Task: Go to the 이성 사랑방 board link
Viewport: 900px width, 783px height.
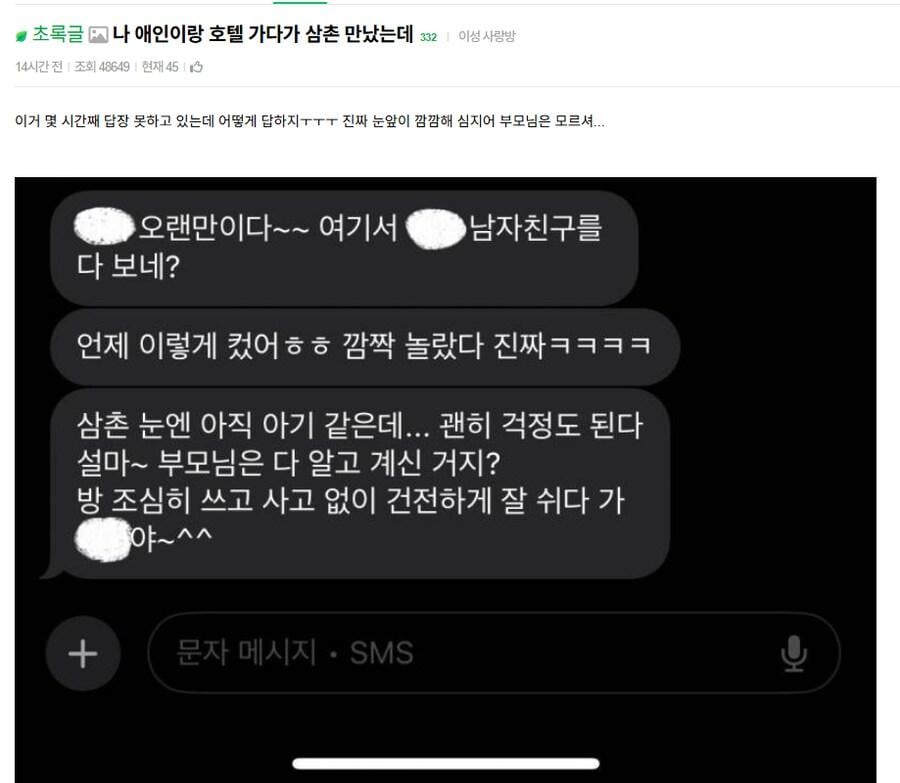Action: click(x=487, y=36)
